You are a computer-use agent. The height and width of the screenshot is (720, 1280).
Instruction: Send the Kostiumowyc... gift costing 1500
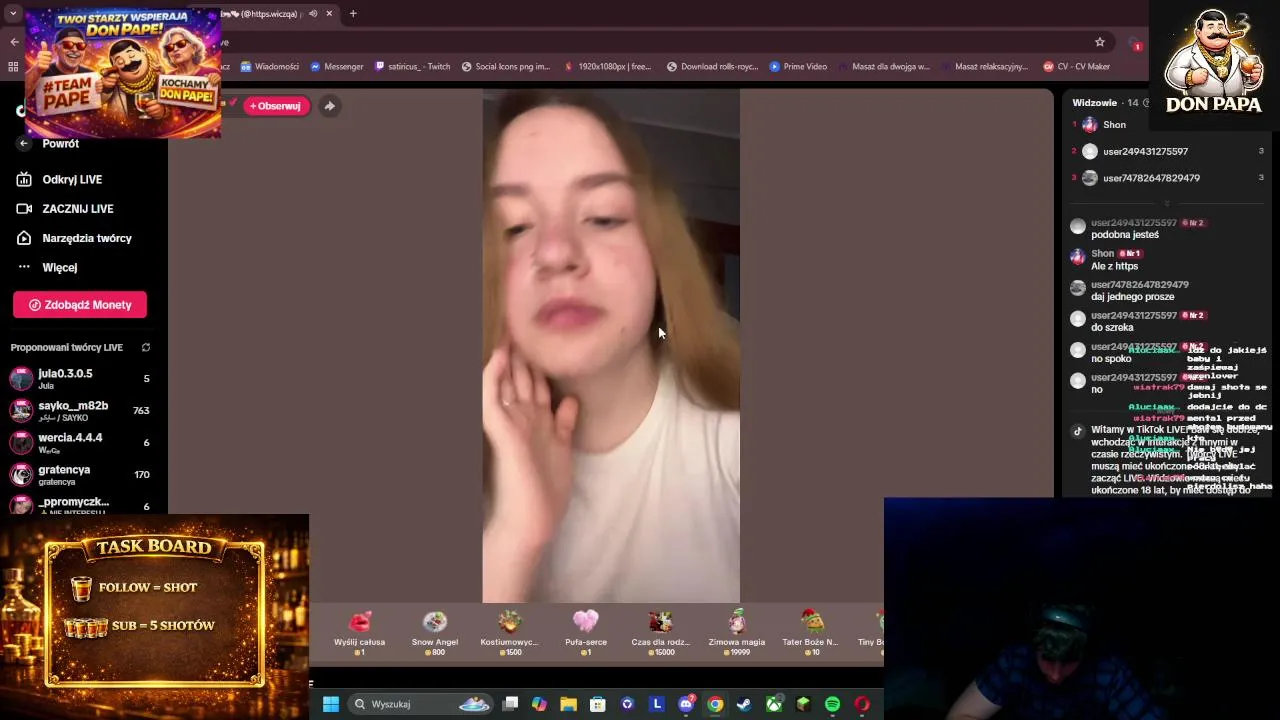coord(510,633)
